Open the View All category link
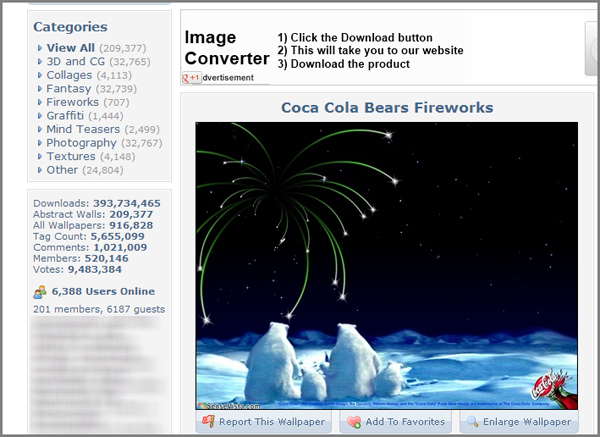 pos(71,48)
